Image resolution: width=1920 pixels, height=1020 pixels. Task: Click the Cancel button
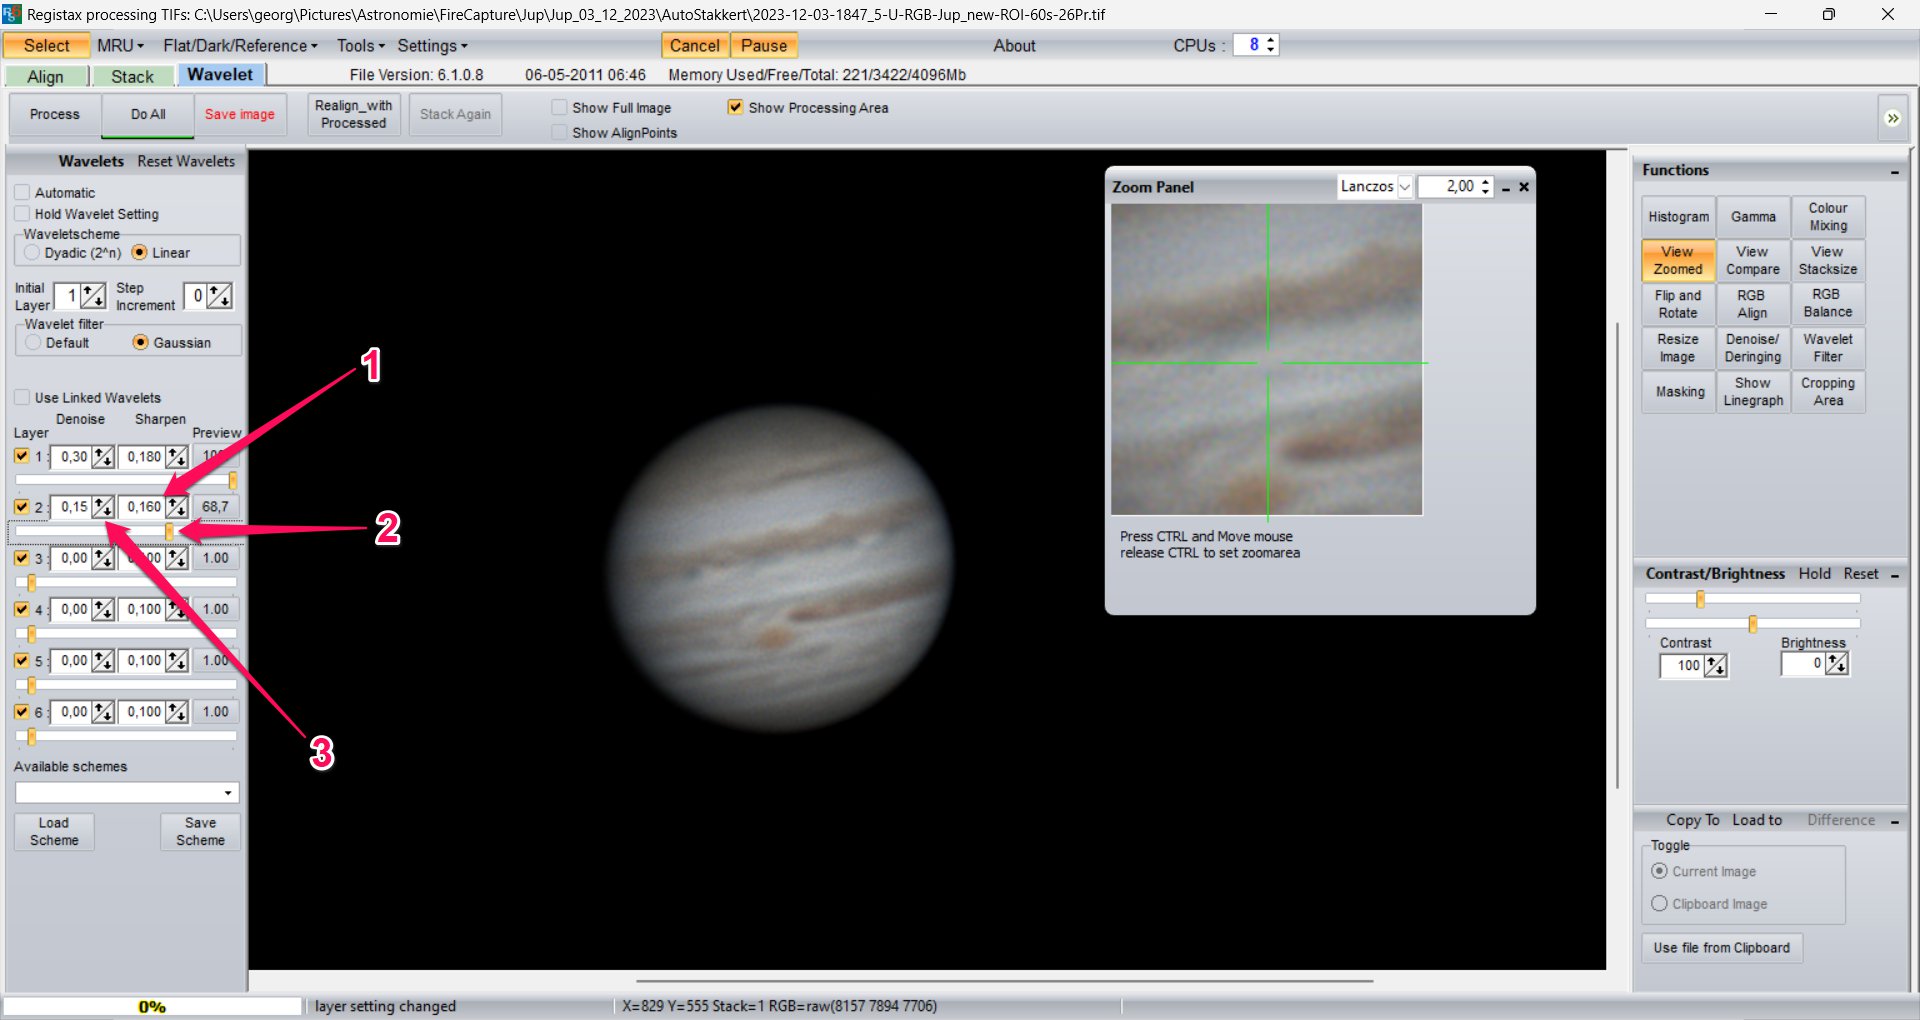pos(695,46)
